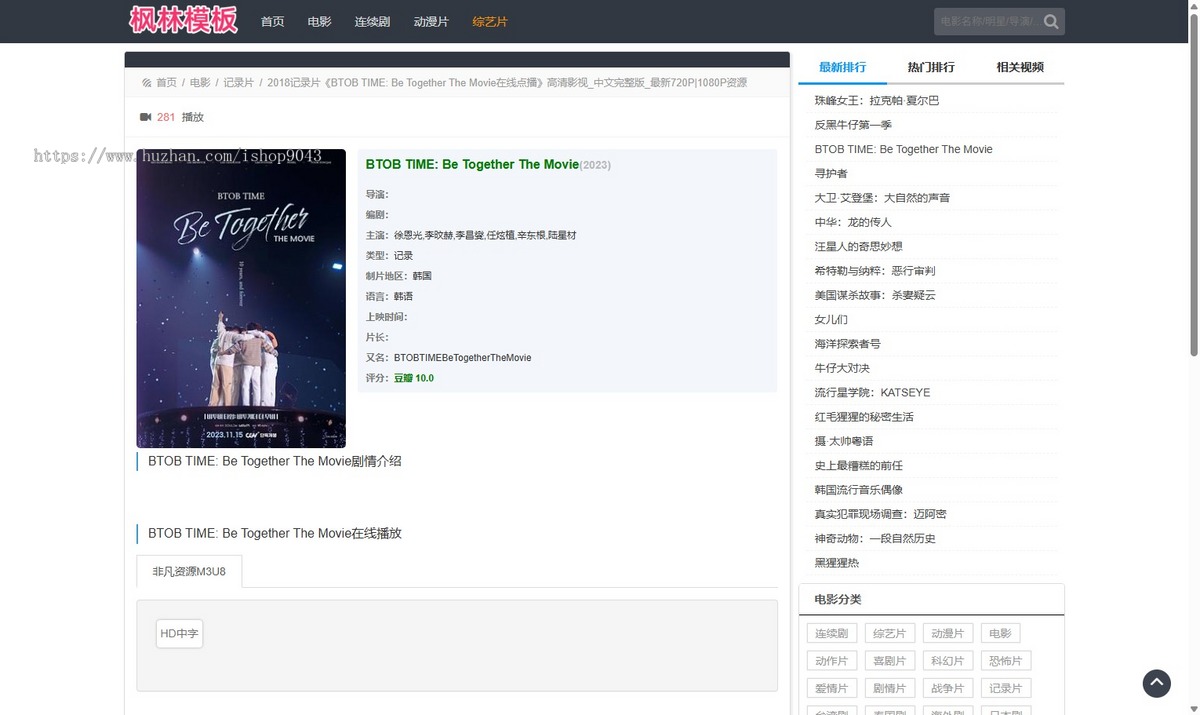Focus the movie name search field
The width and height of the screenshot is (1200, 715).
click(986, 22)
